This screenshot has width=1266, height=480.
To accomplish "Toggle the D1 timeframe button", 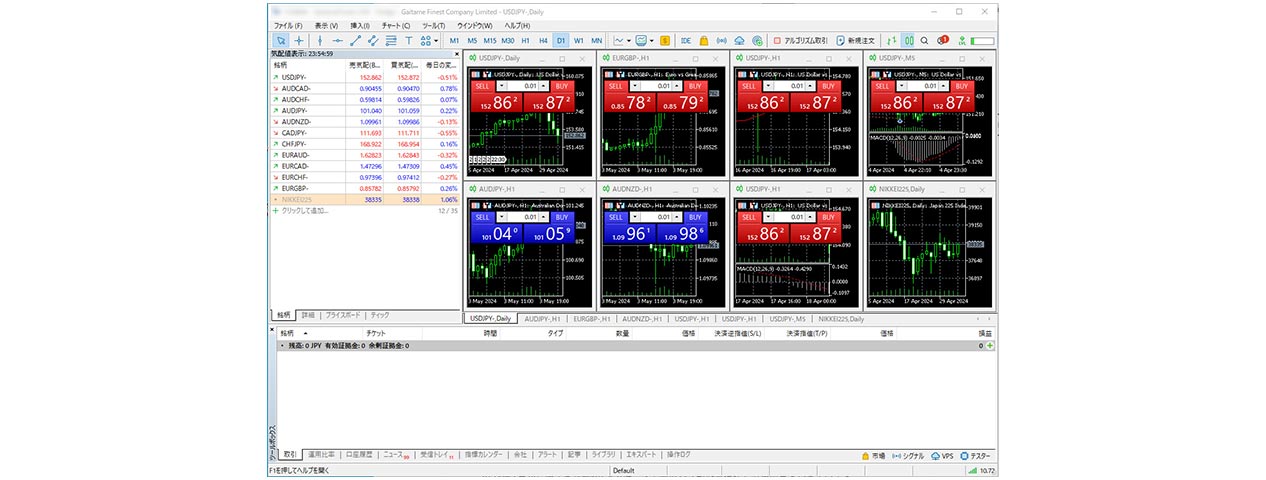I will (x=561, y=41).
